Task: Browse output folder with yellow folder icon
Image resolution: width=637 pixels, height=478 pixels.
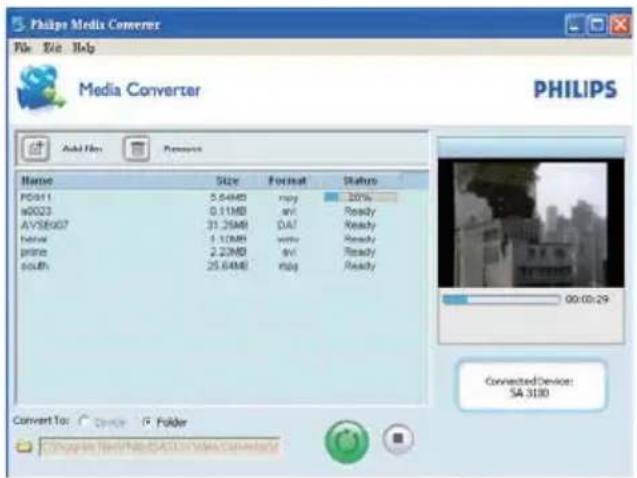Action: click(24, 446)
